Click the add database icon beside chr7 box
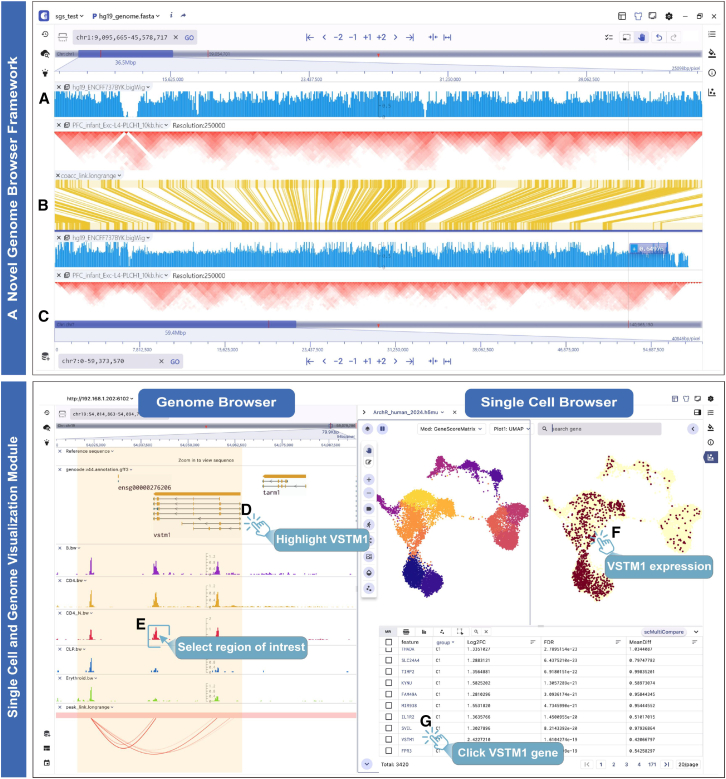Image resolution: width=726 pixels, height=779 pixels. click(x=45, y=356)
